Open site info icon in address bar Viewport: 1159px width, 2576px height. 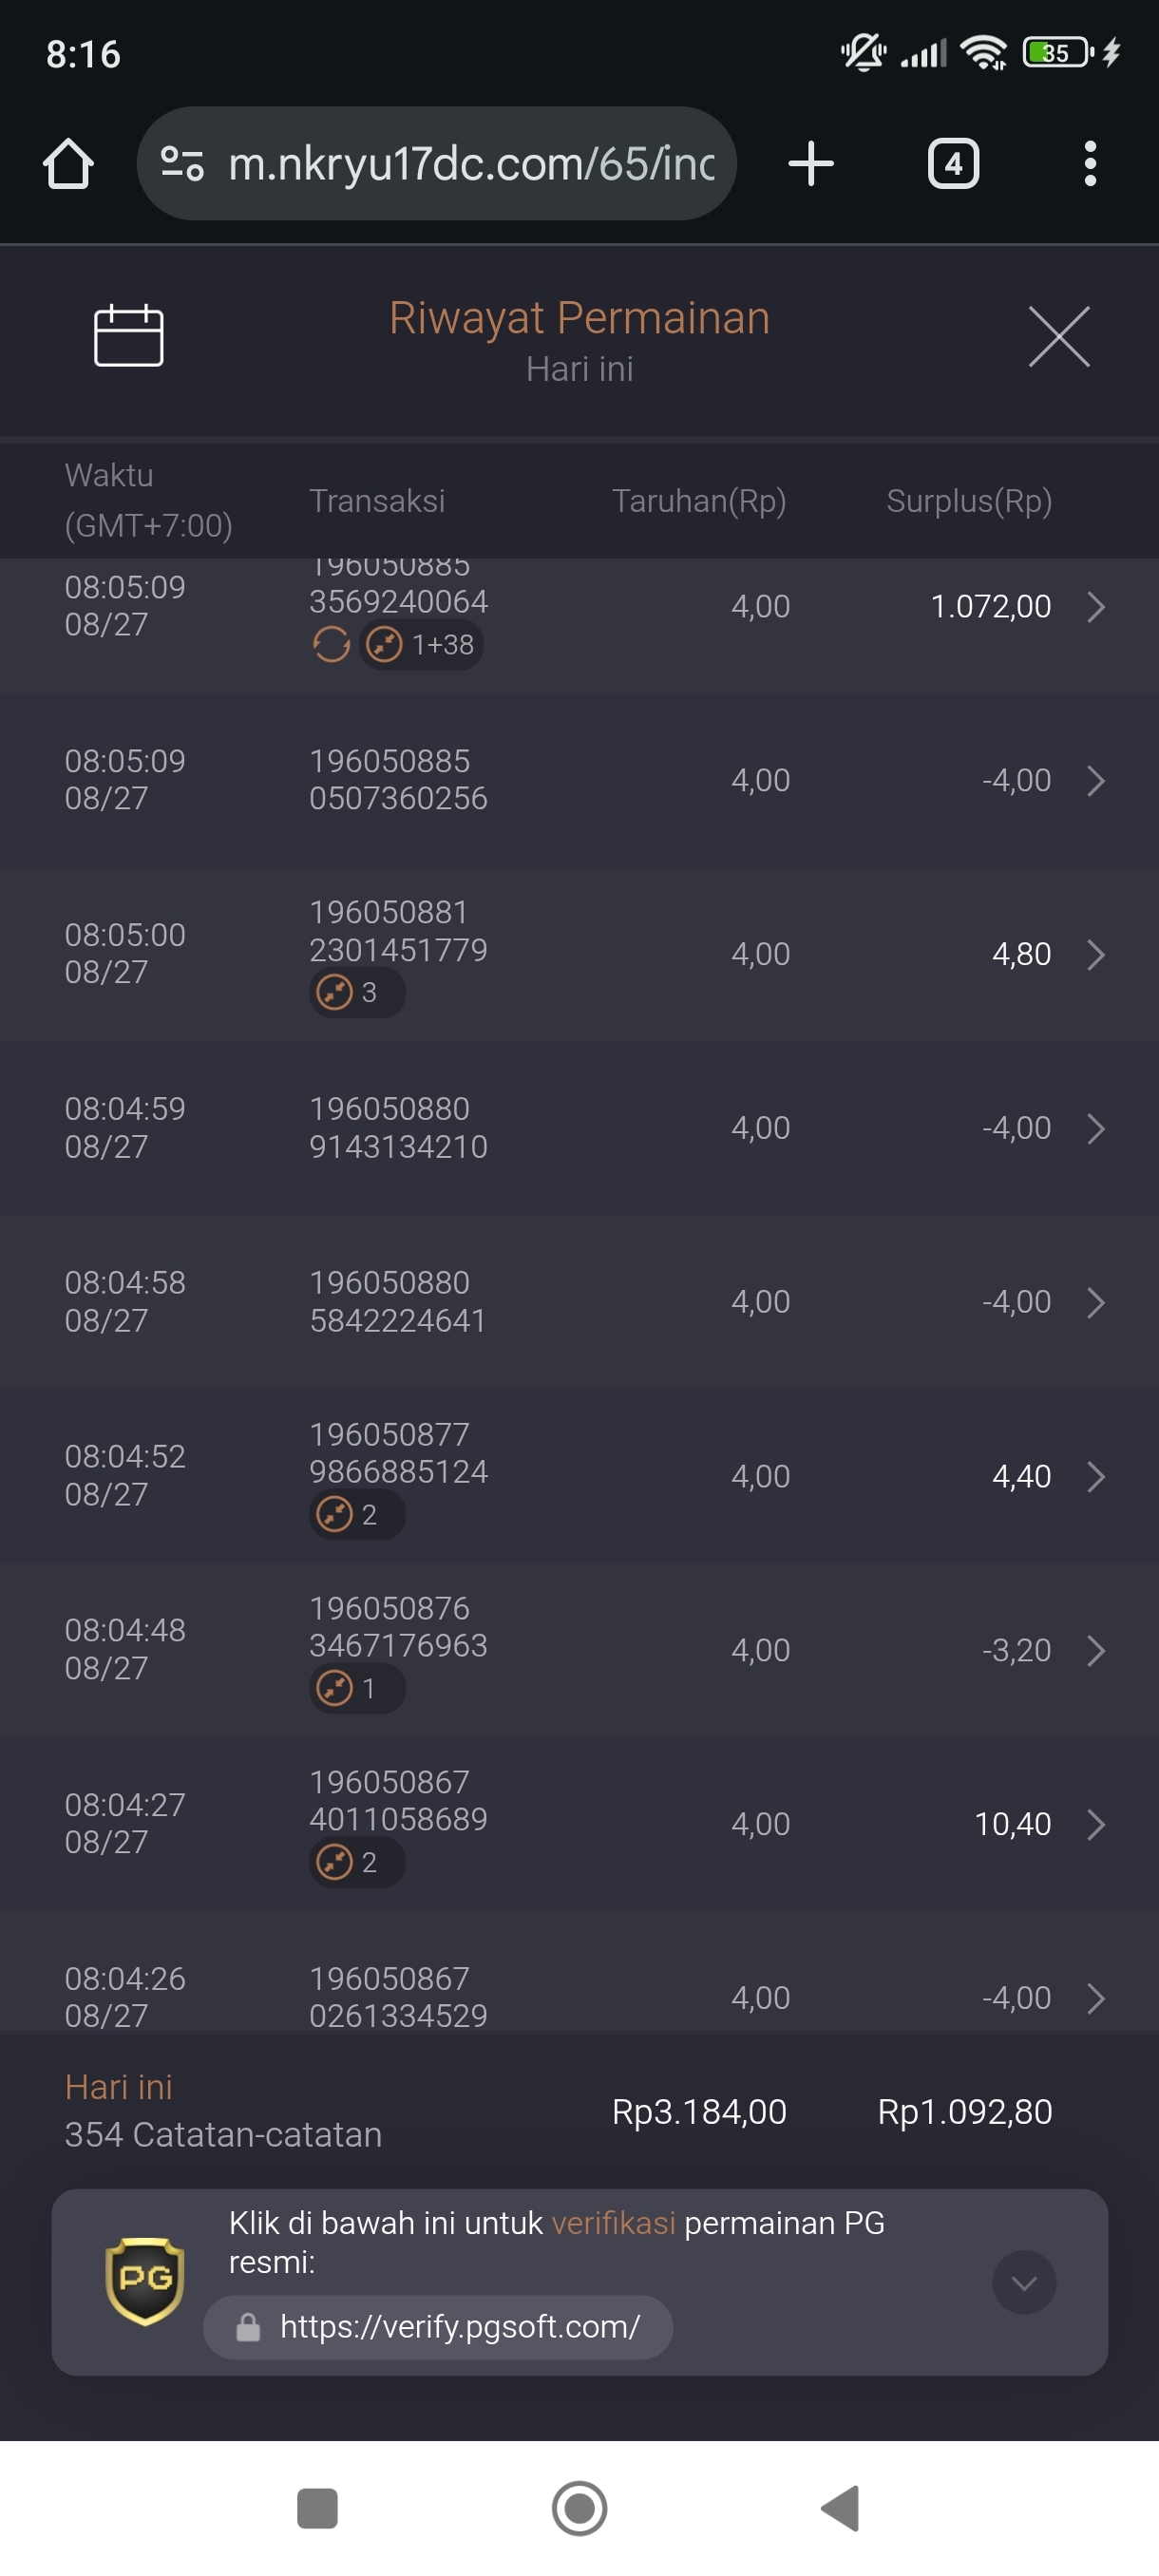pos(183,163)
